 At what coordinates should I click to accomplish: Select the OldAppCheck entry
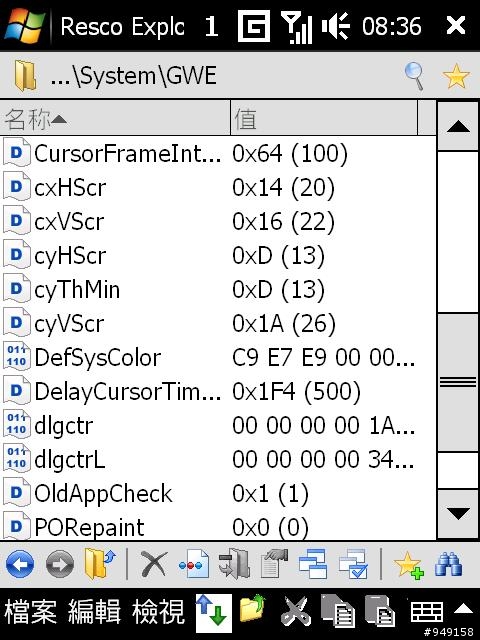tap(218, 493)
